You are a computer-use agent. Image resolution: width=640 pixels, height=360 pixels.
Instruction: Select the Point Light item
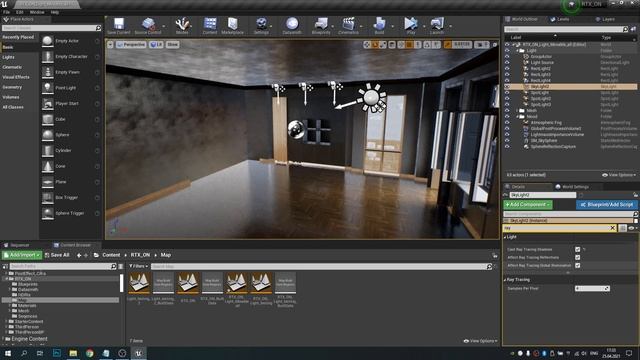tap(71, 88)
